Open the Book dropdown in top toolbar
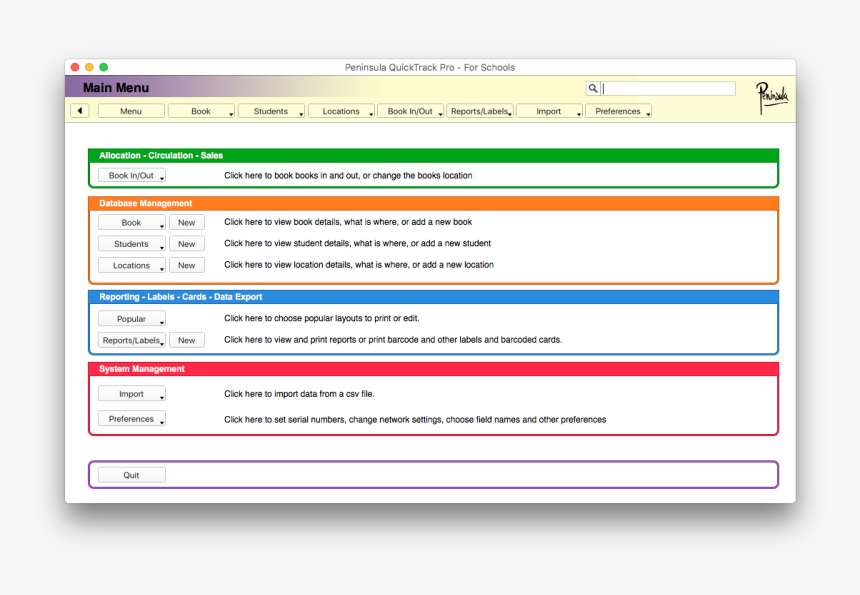 (x=201, y=111)
